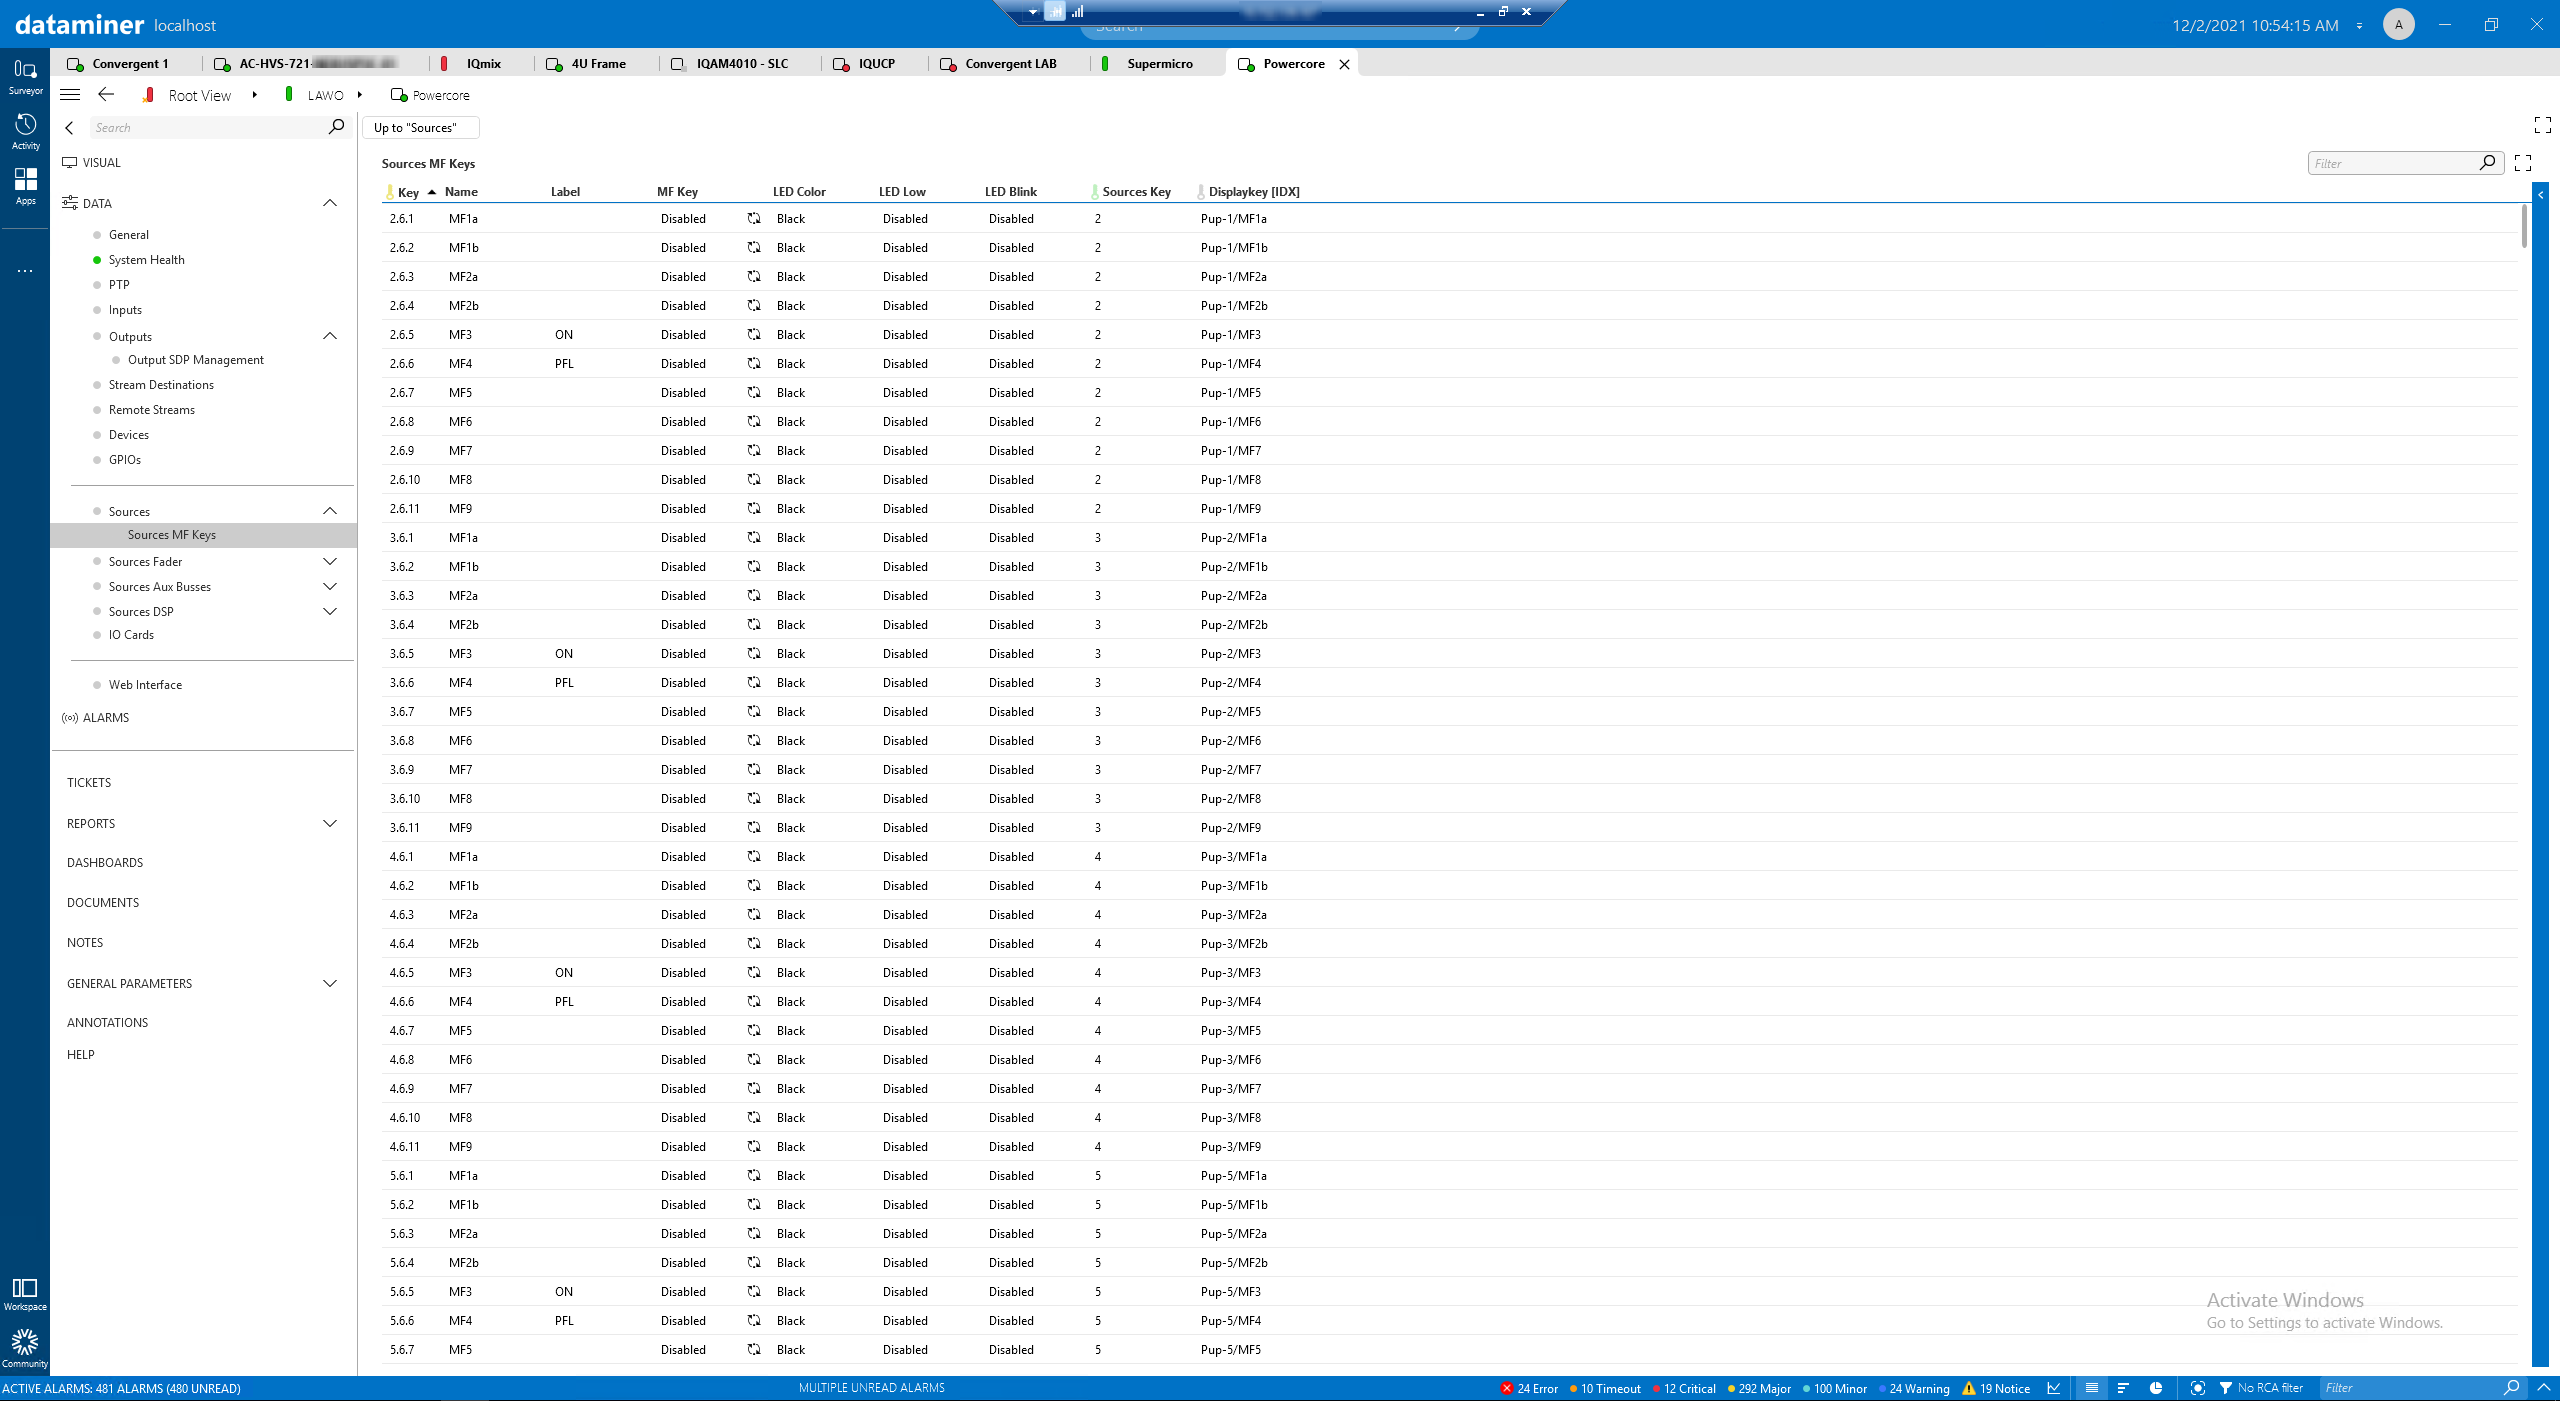Viewport: 2560px width, 1401px height.
Task: Open the dropdown arrow next to the clock
Action: [2359, 26]
